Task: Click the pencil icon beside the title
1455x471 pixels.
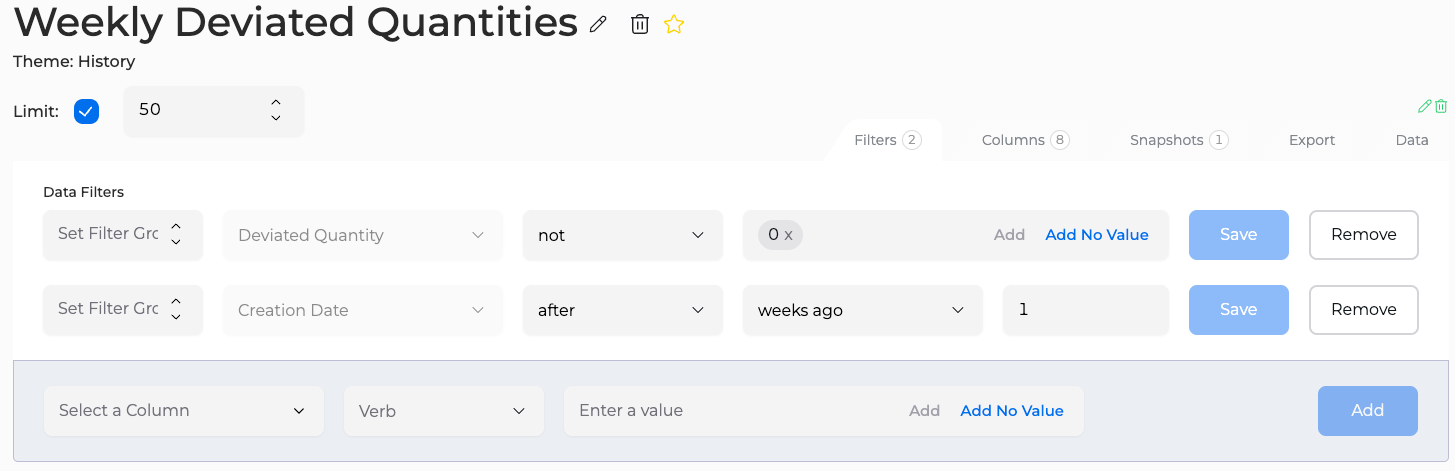Action: pyautogui.click(x=598, y=25)
